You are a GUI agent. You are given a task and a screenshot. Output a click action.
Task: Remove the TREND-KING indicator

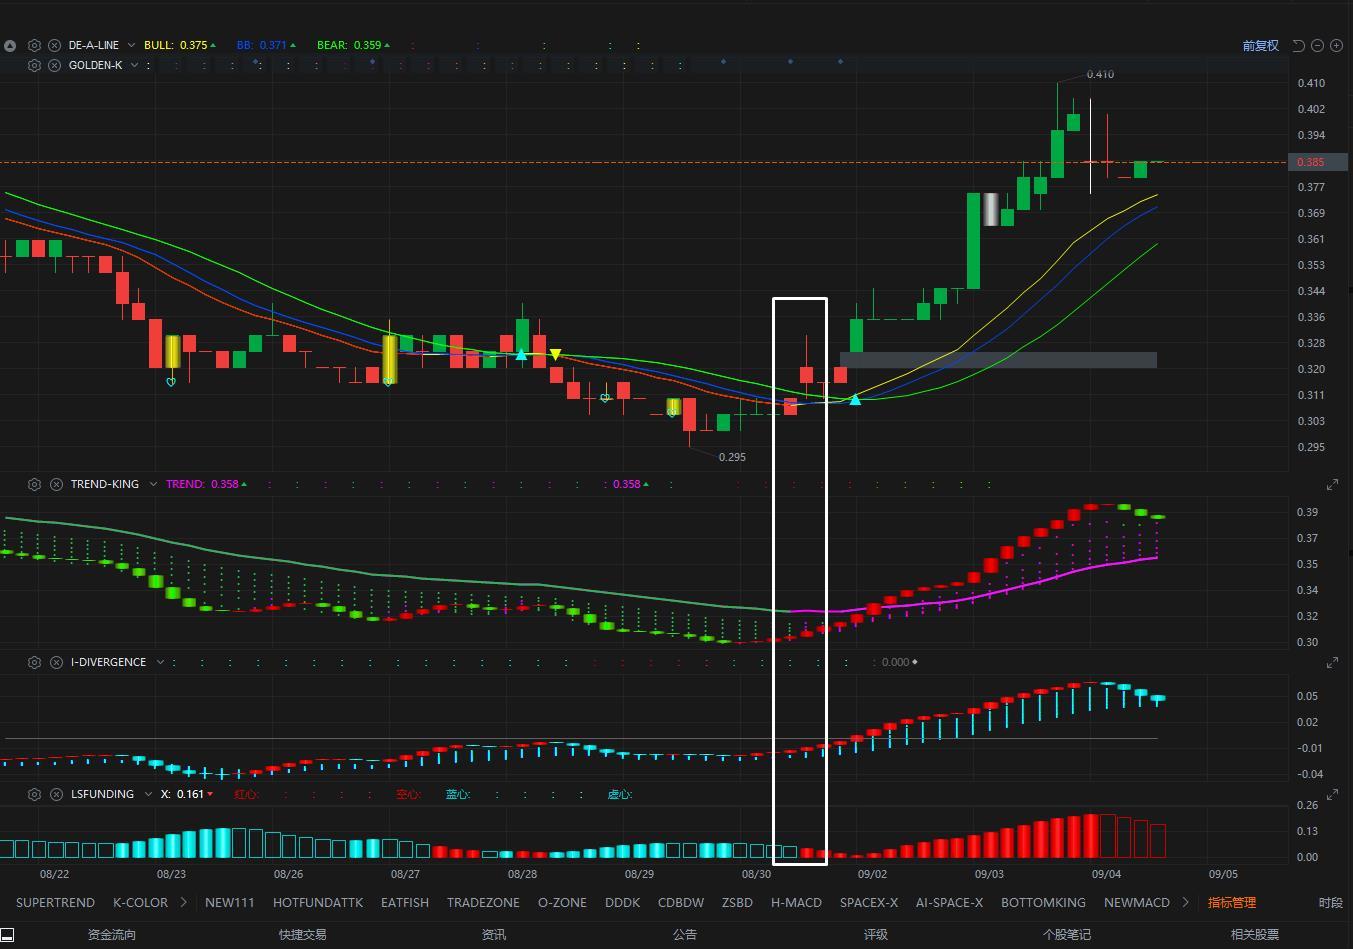(56, 484)
